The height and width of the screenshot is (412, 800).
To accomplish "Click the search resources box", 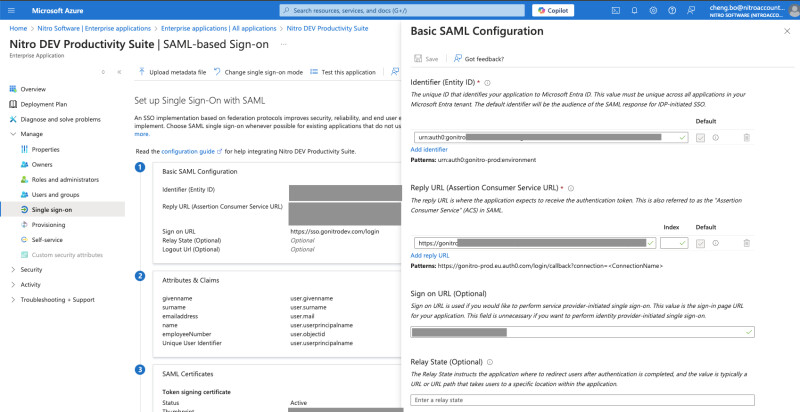I will tap(402, 10).
